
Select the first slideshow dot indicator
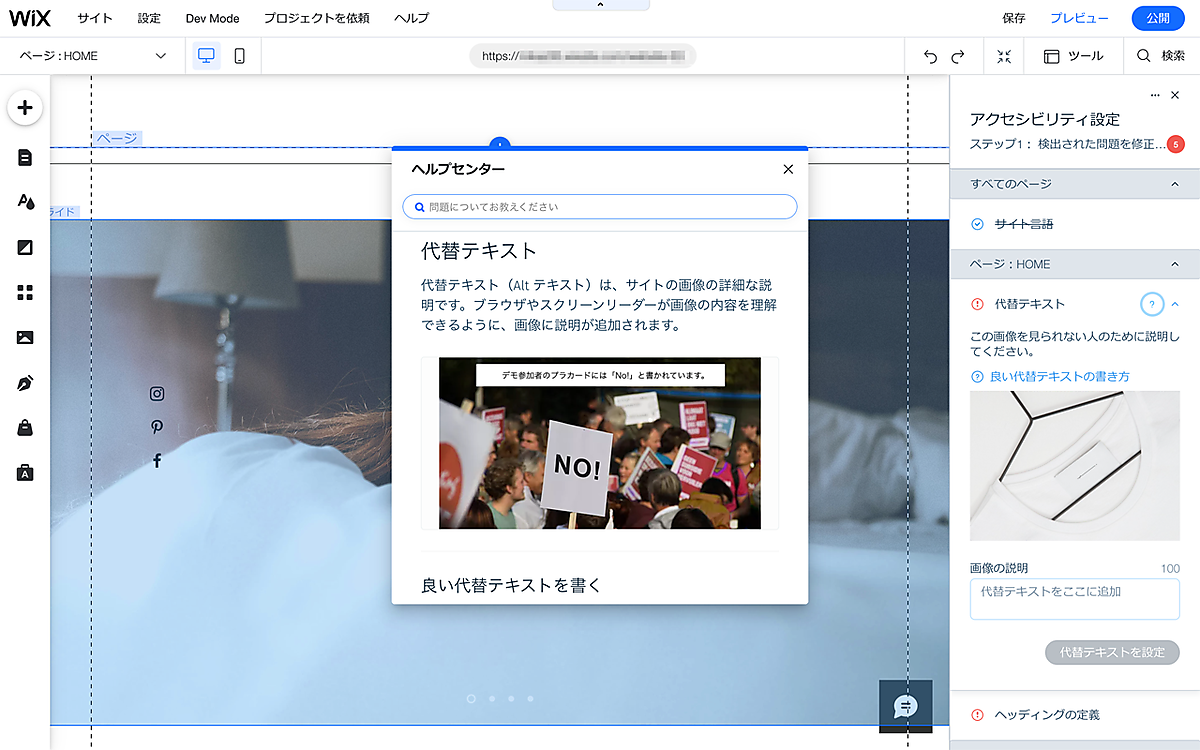point(471,699)
